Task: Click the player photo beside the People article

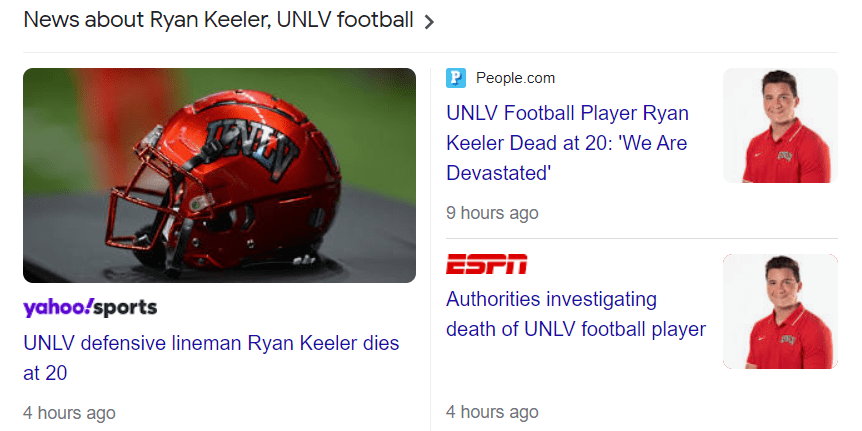Action: (x=780, y=125)
